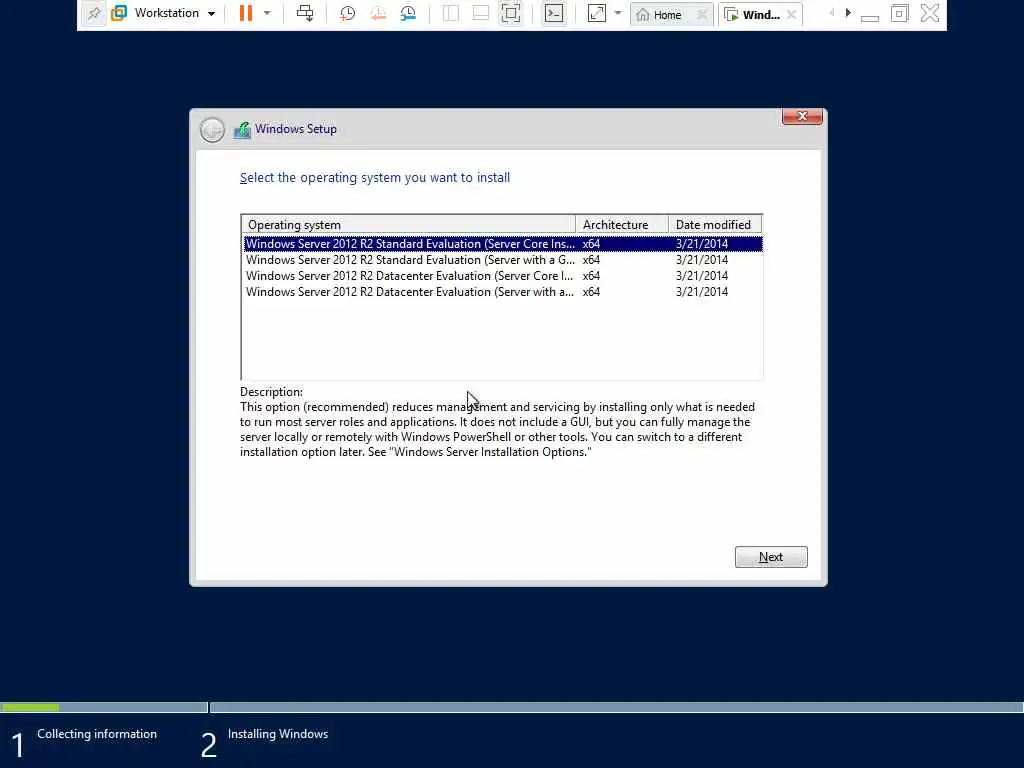This screenshot has height=768, width=1024.
Task: Expand the power options arrow beside pause
Action: point(267,13)
